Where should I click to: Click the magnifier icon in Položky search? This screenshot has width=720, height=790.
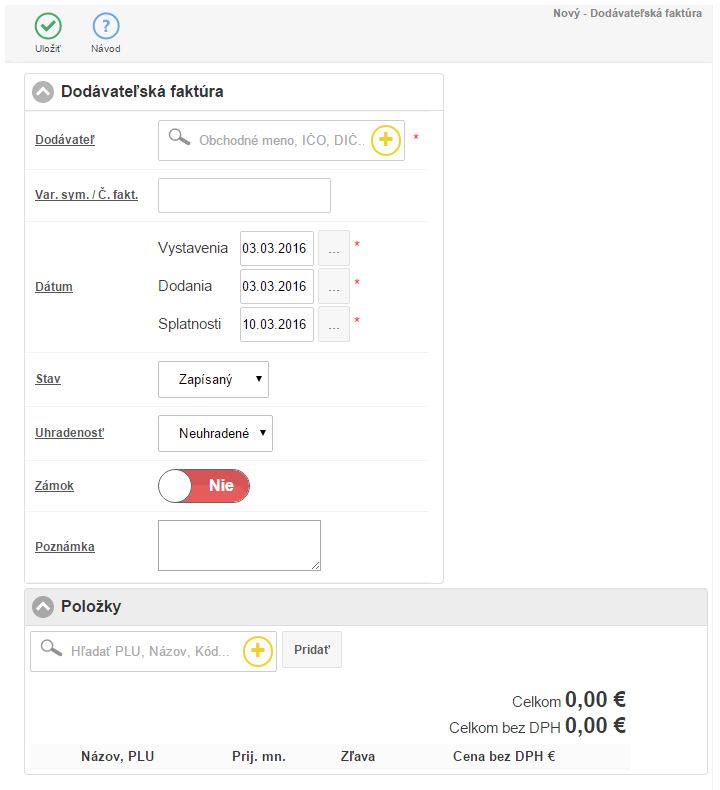coord(51,649)
